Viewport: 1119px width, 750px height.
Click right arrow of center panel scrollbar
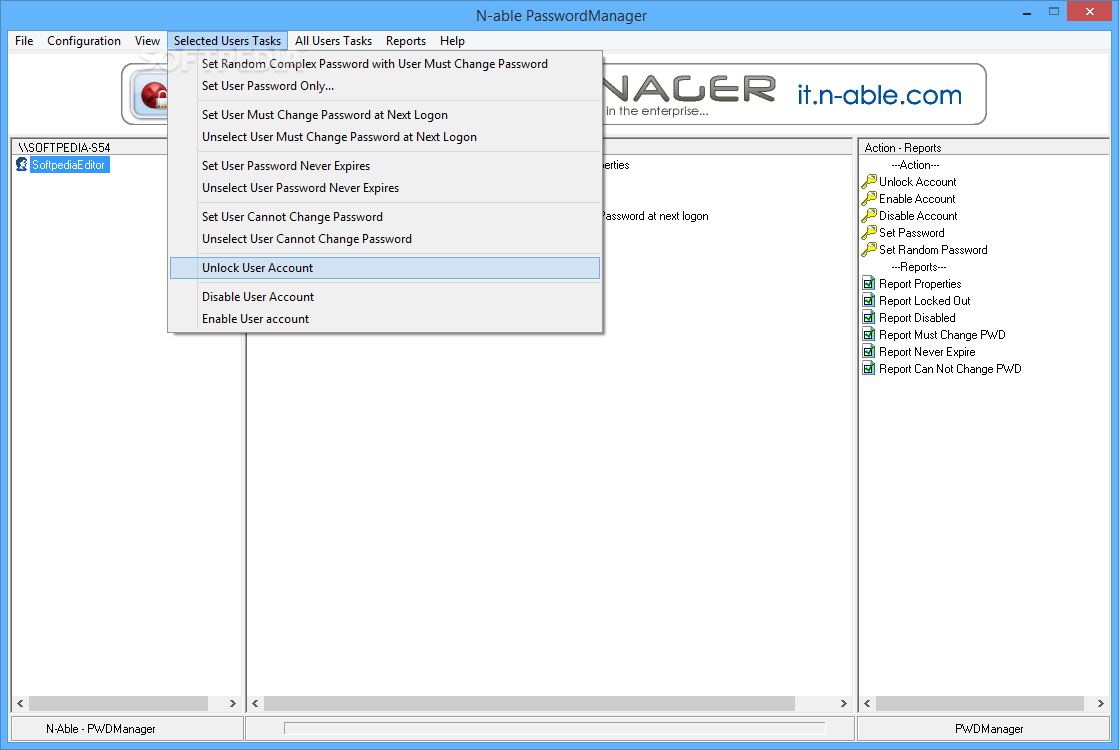point(844,704)
